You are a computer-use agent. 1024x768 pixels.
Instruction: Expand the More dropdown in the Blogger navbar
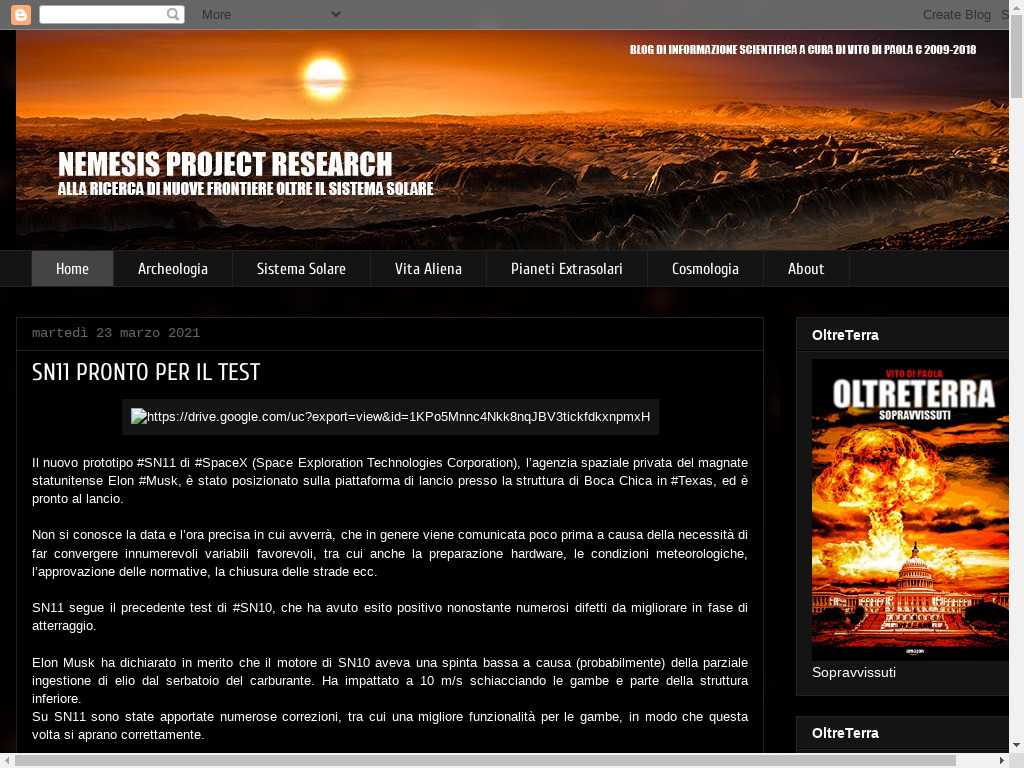click(x=270, y=14)
